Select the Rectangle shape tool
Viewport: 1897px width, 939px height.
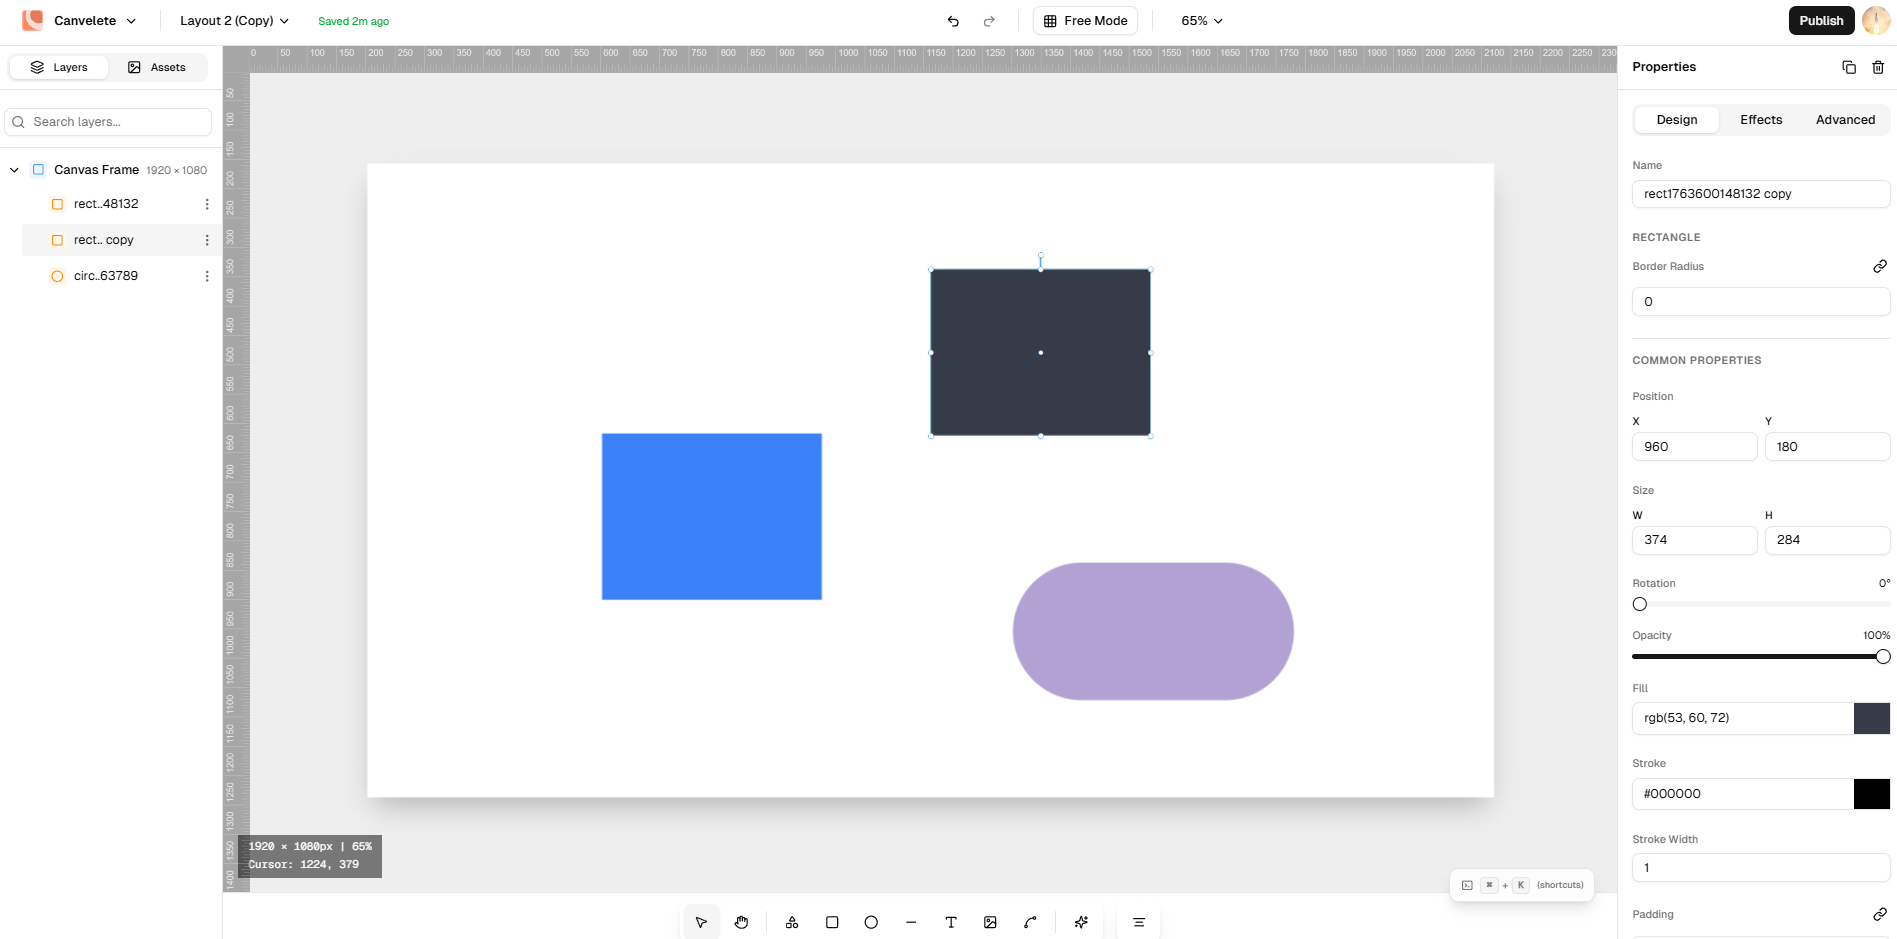pos(832,922)
